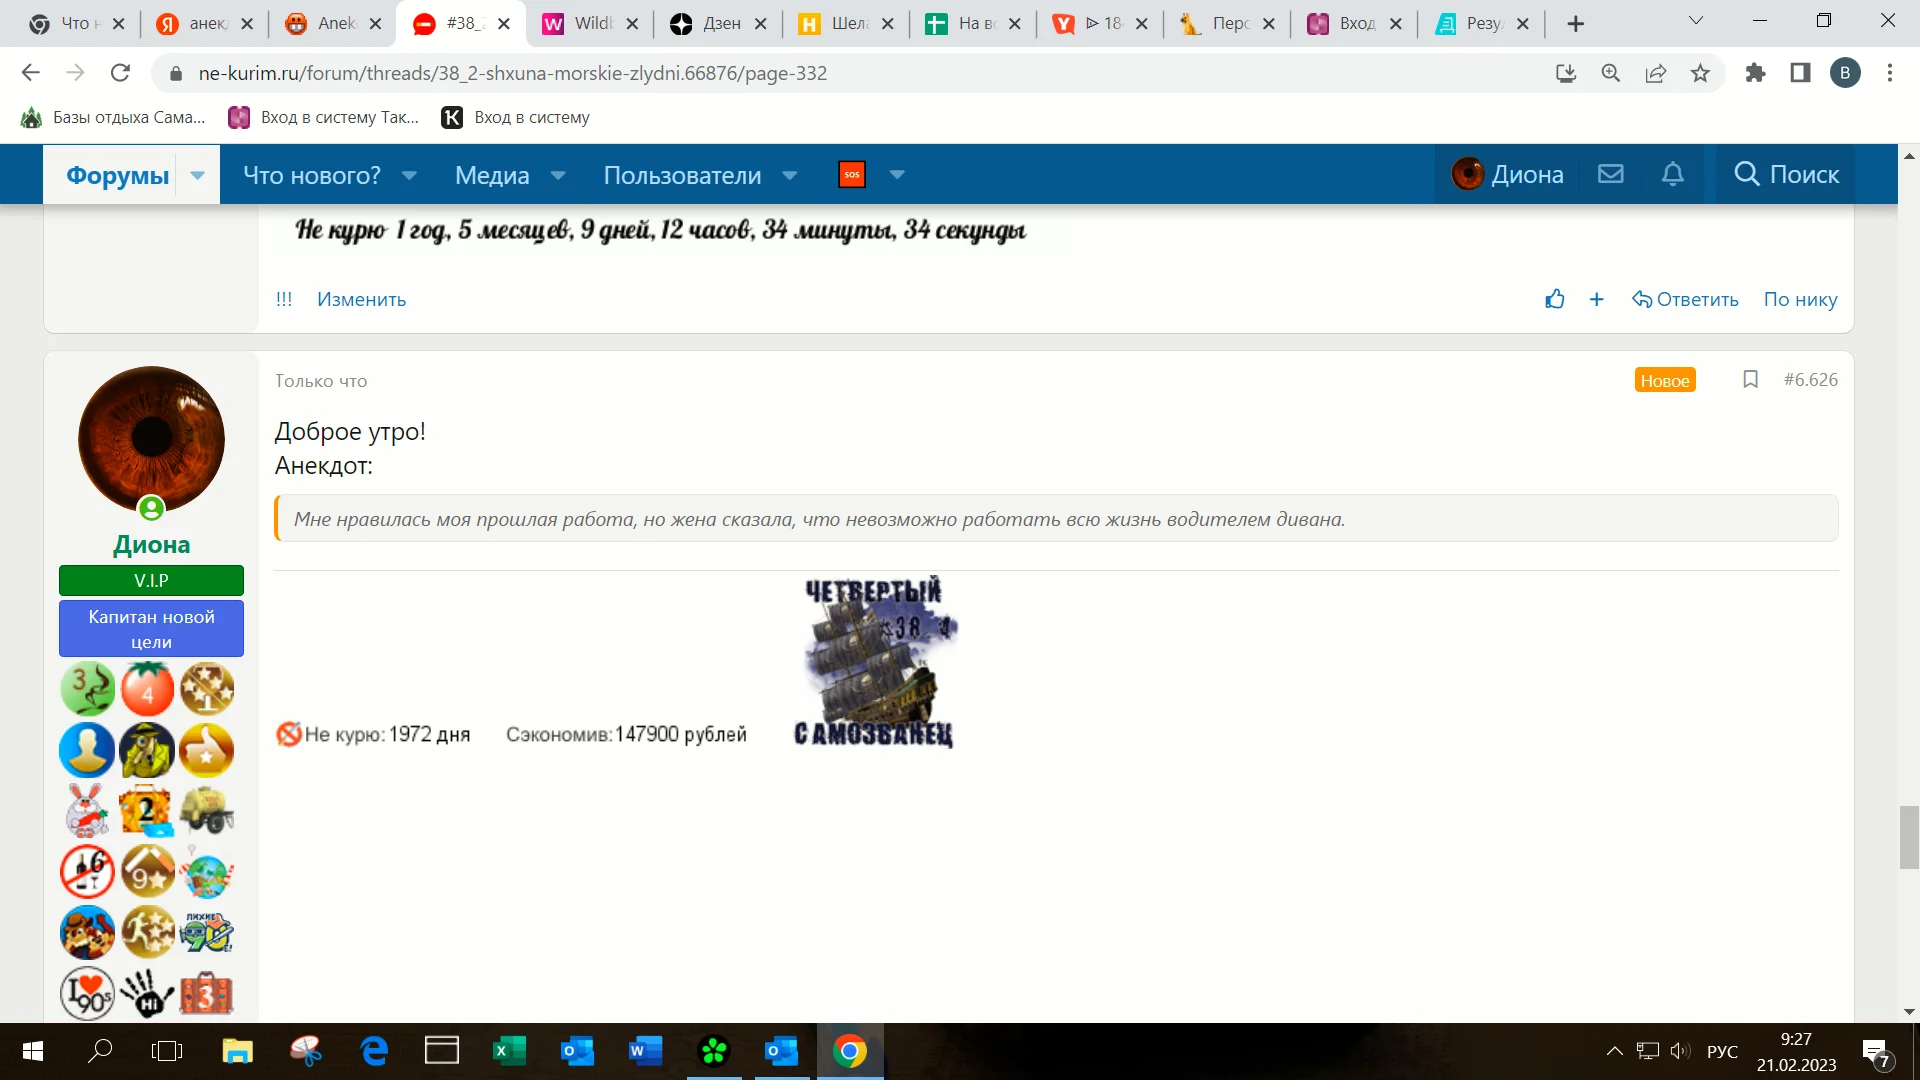Image resolution: width=1920 pixels, height=1080 pixels.
Task: Click the plus icon next to like
Action: click(x=1596, y=299)
